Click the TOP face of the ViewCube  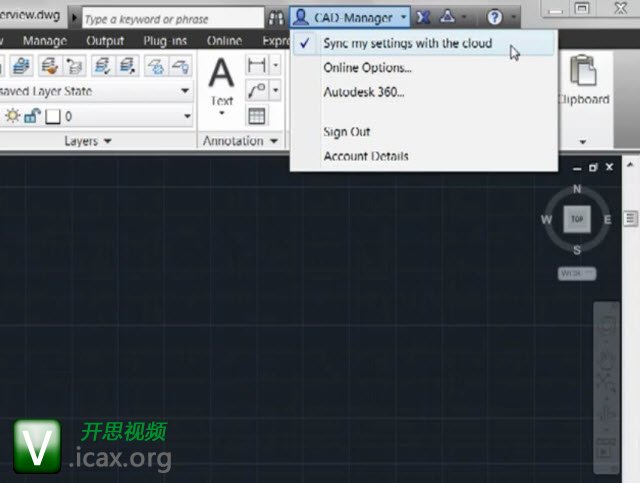[x=577, y=219]
